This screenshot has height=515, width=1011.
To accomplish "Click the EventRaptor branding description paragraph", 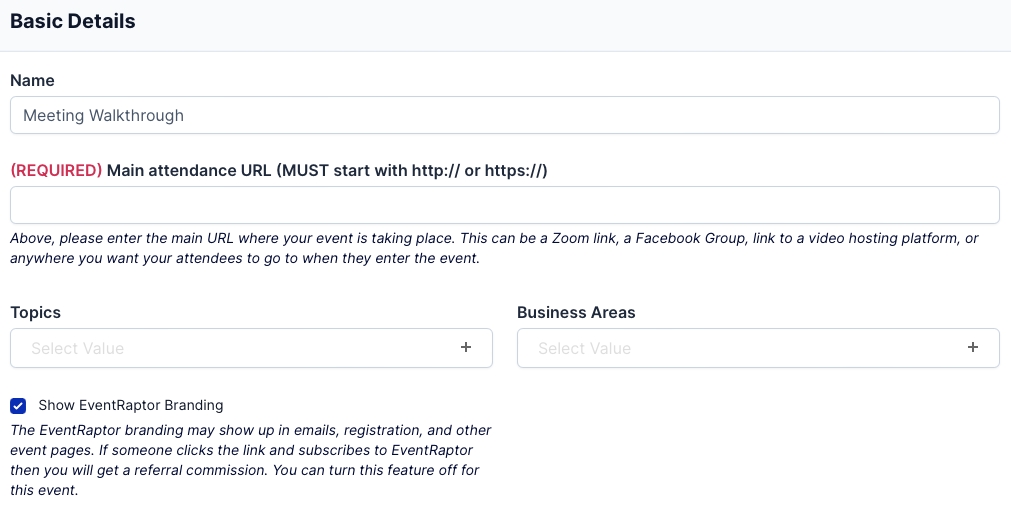I will tap(250, 460).
